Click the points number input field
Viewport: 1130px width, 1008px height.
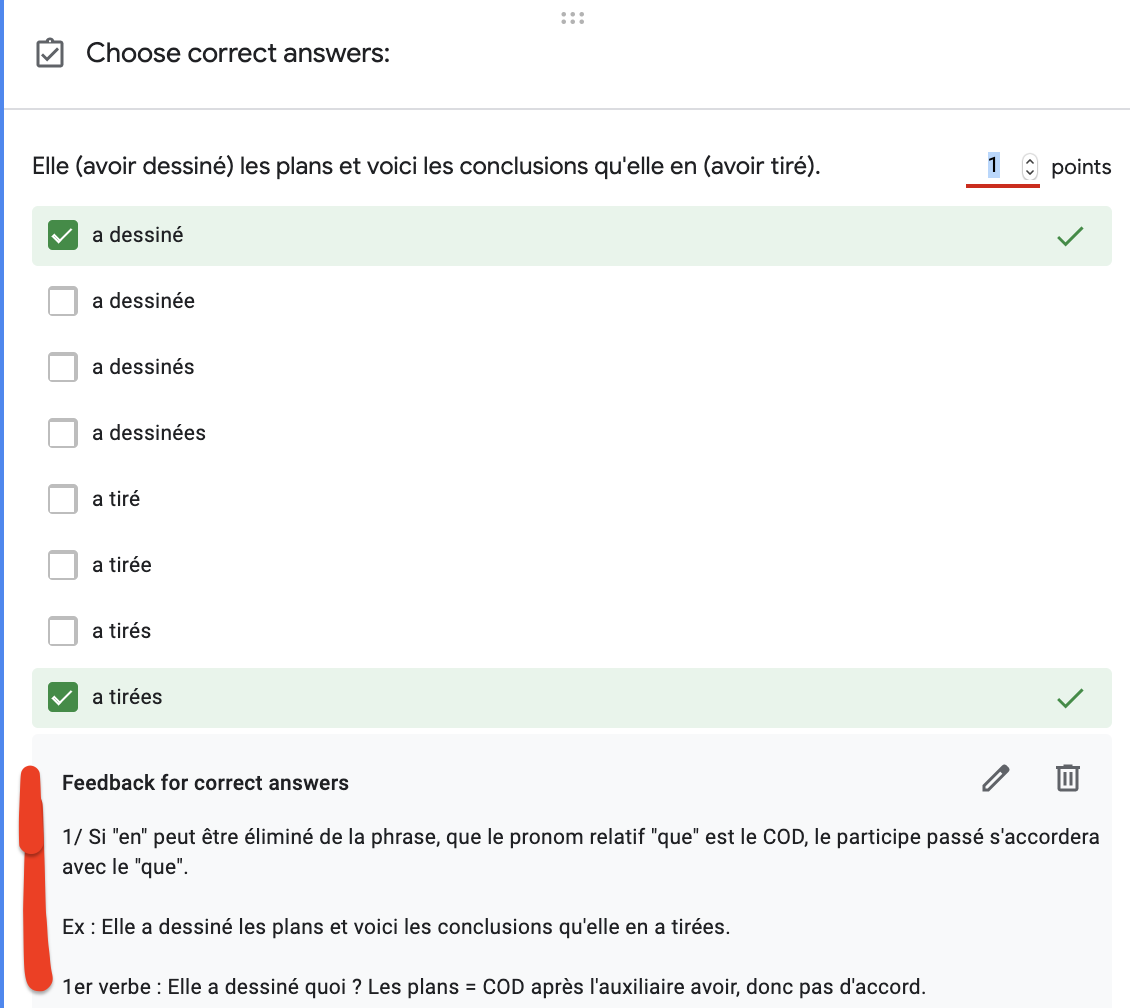993,166
